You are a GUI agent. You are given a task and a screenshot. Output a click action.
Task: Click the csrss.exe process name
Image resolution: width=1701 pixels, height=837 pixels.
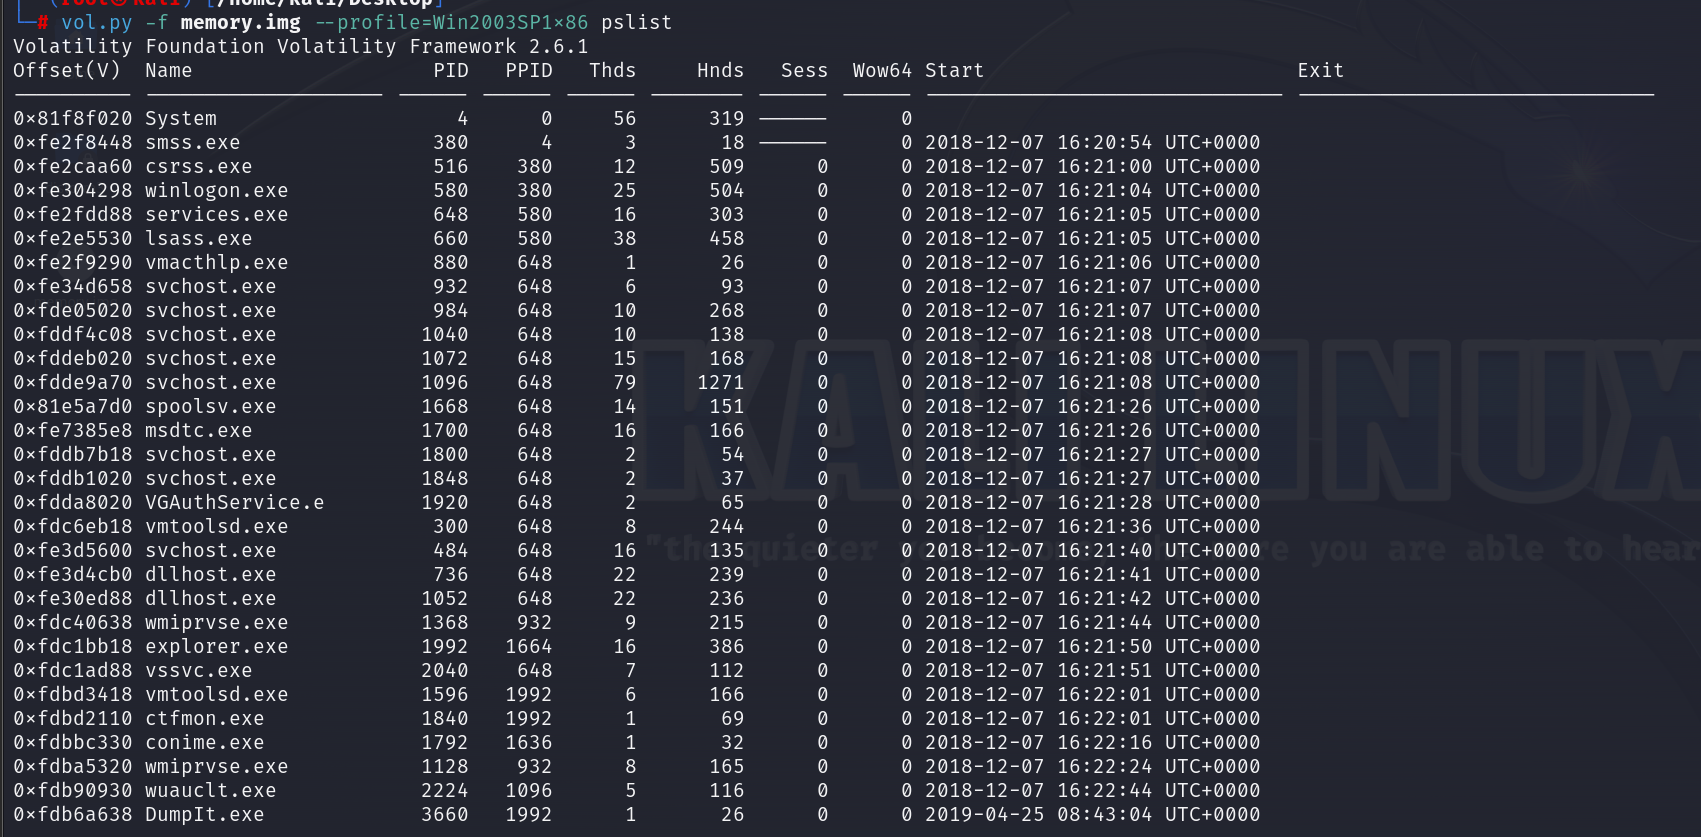pos(199,166)
